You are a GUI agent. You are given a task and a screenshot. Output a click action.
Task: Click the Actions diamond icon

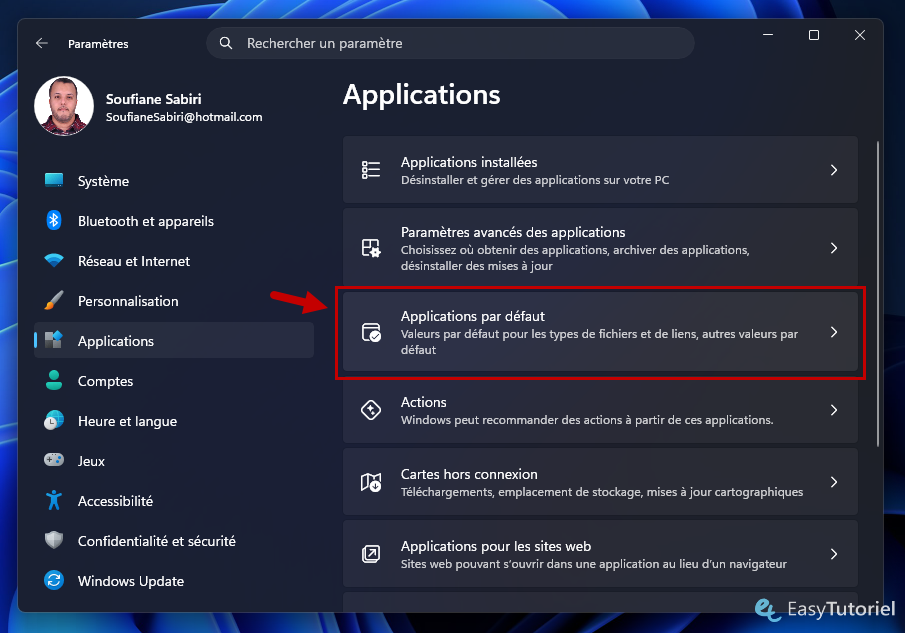pos(371,410)
